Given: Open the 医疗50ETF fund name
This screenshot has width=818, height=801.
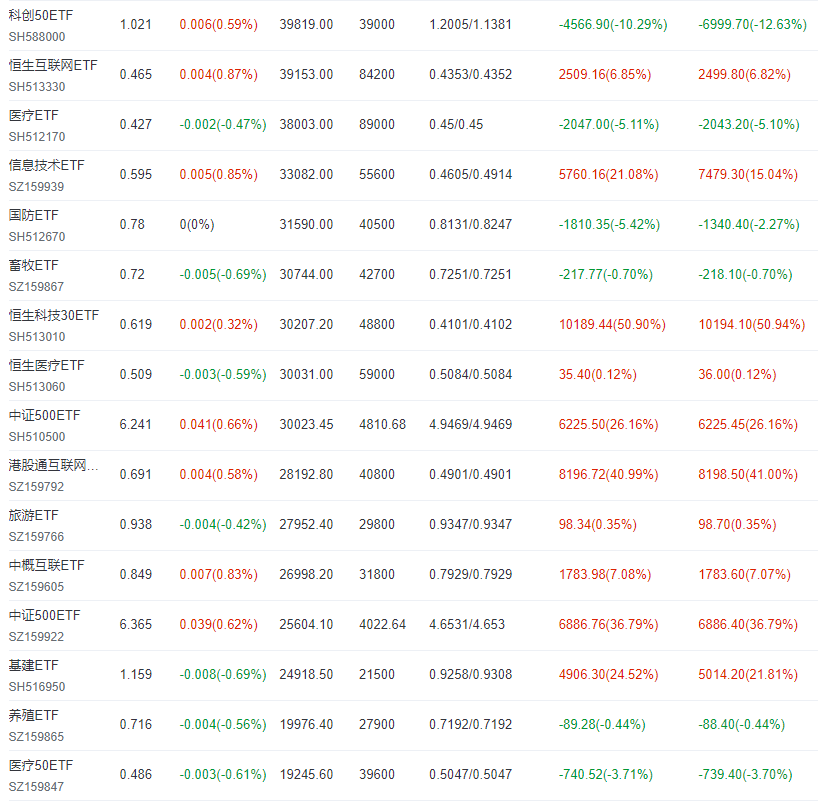Looking at the screenshot, I should pos(41,766).
